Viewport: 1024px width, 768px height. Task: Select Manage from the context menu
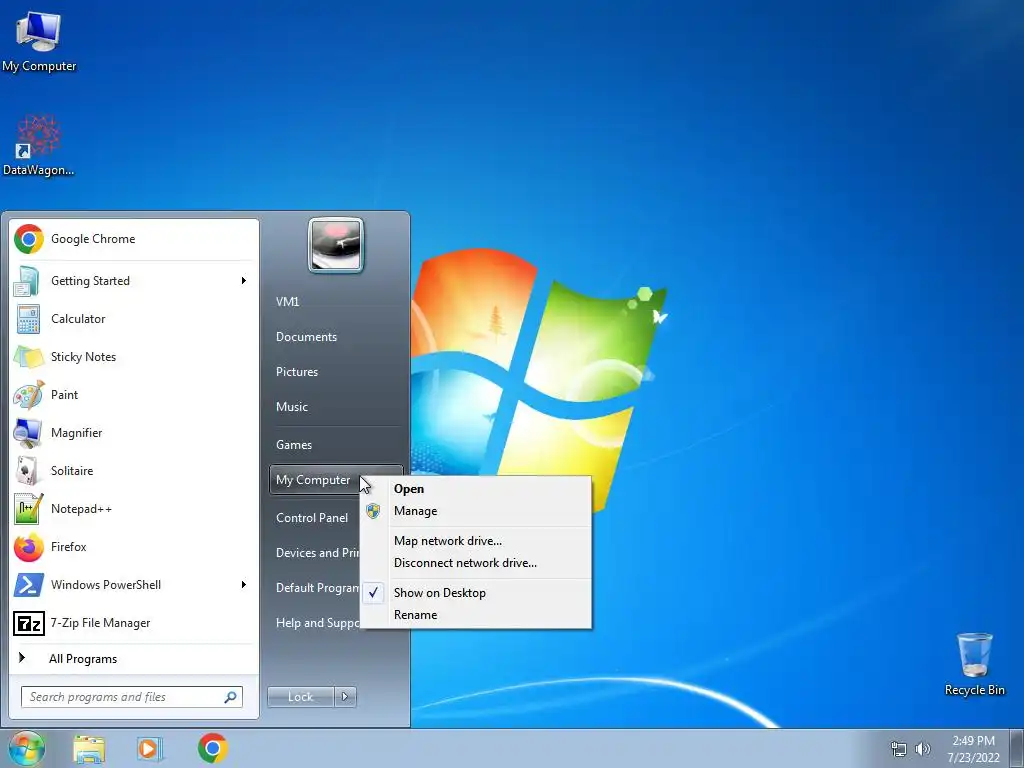(x=476, y=511)
